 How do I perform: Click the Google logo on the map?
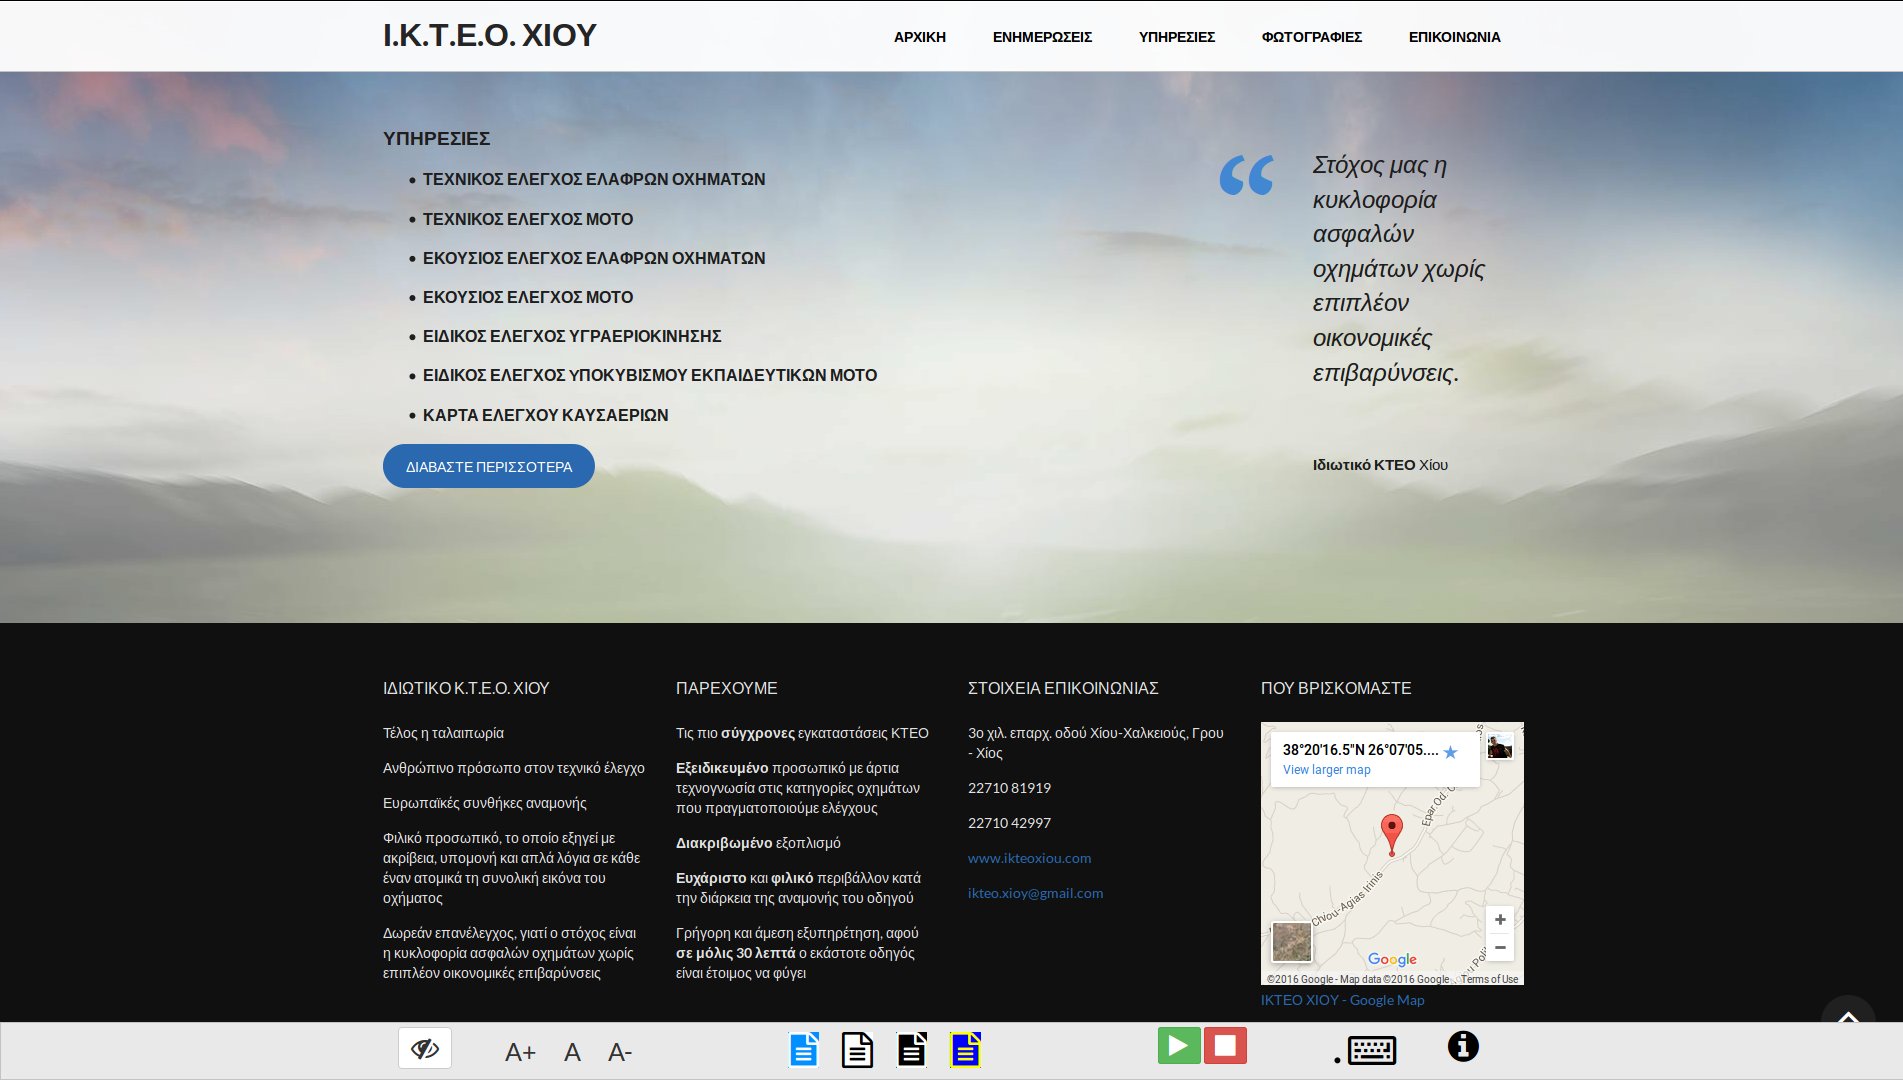1392,959
